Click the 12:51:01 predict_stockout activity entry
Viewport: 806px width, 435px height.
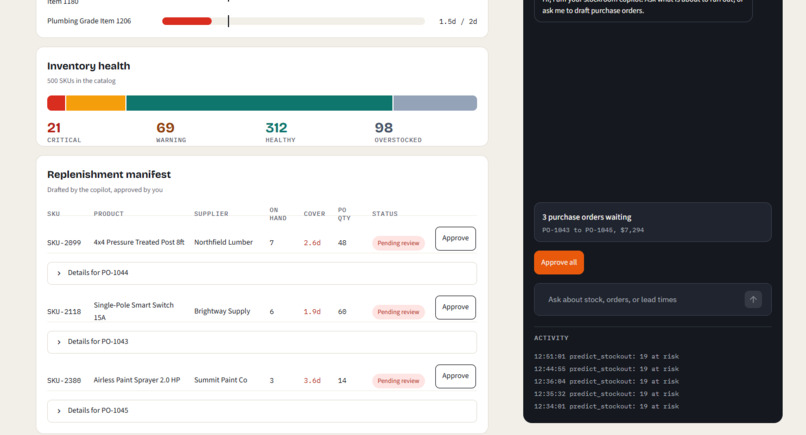pos(607,356)
